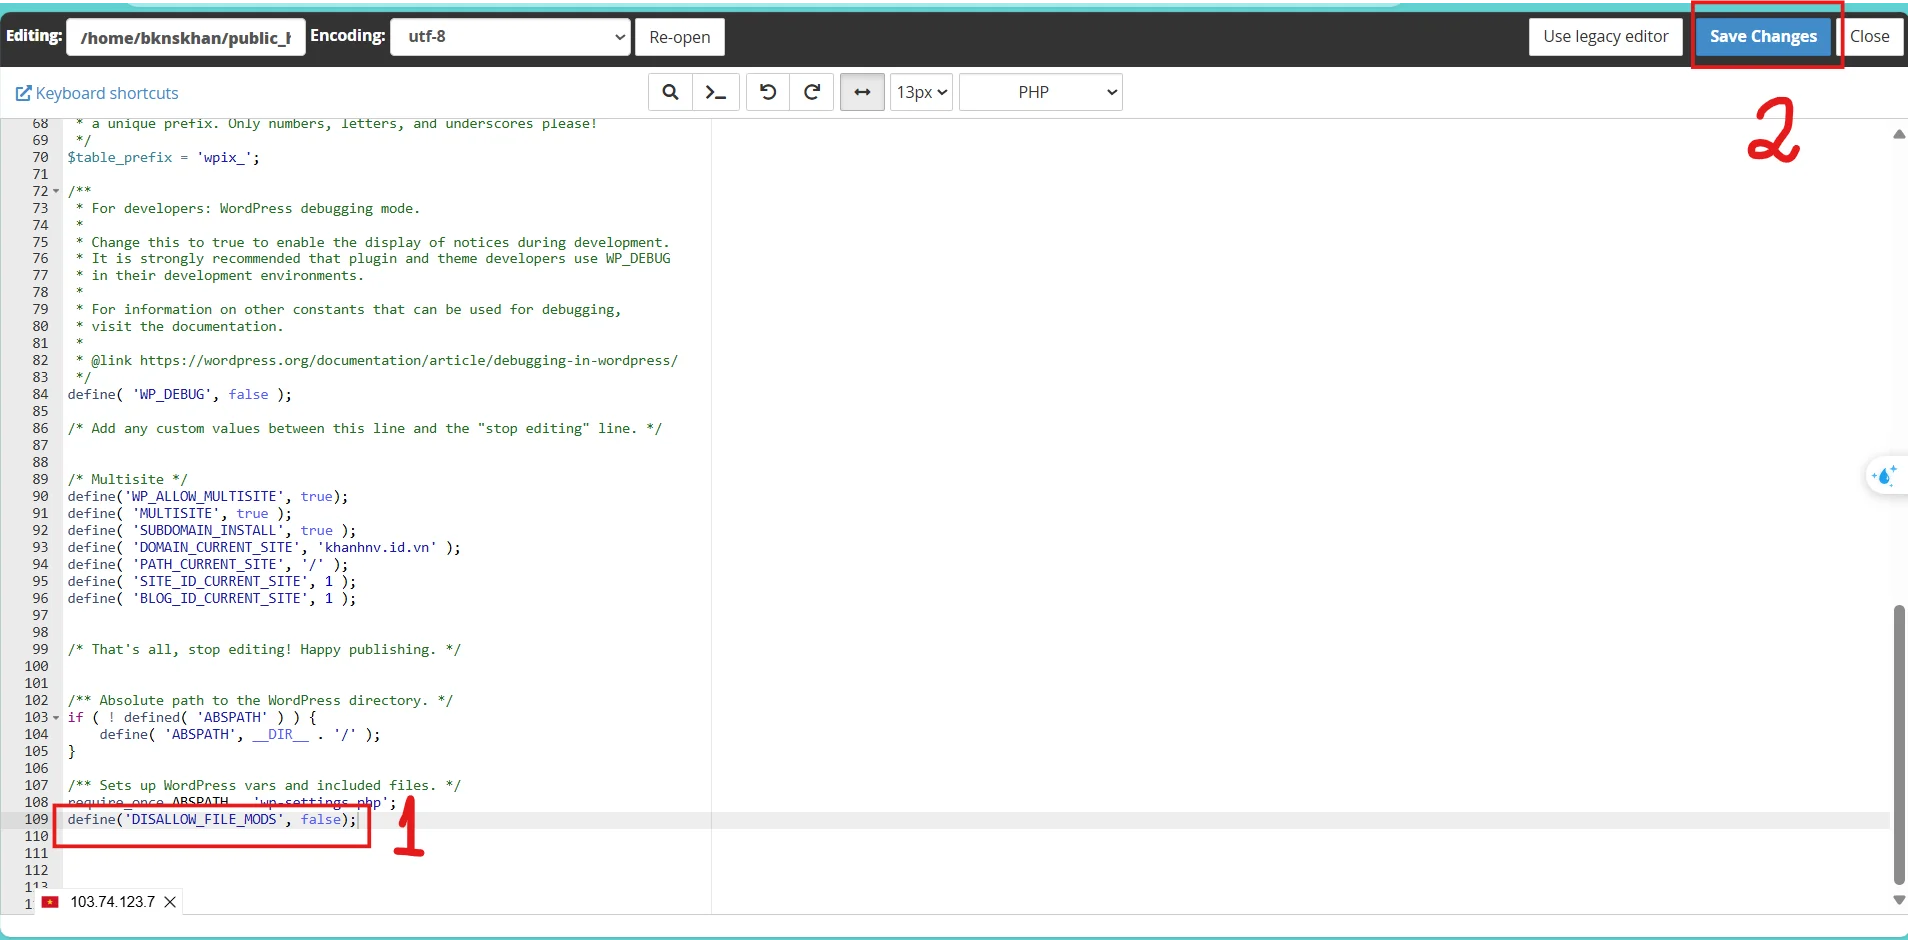Click the Vietnam flag icon
This screenshot has width=1908, height=940.
point(50,902)
